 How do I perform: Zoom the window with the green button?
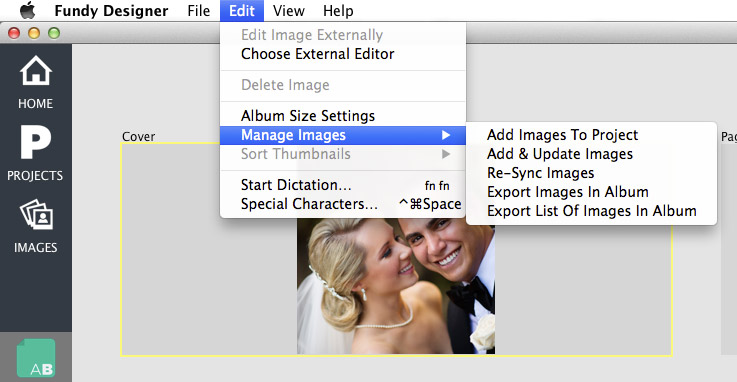54,33
